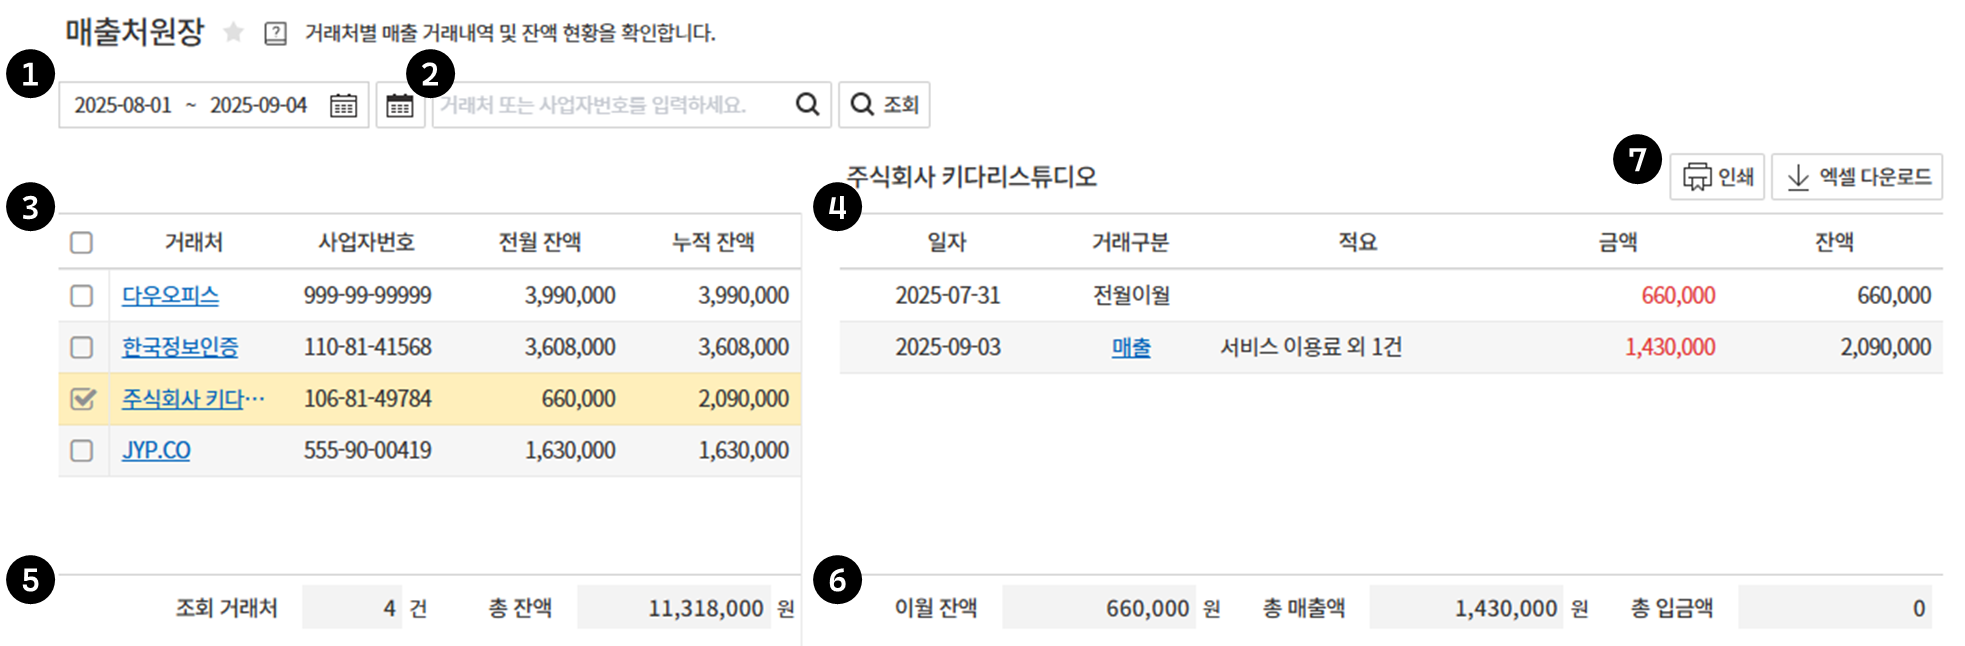Open the 한국정보인증 customer link

click(x=180, y=347)
